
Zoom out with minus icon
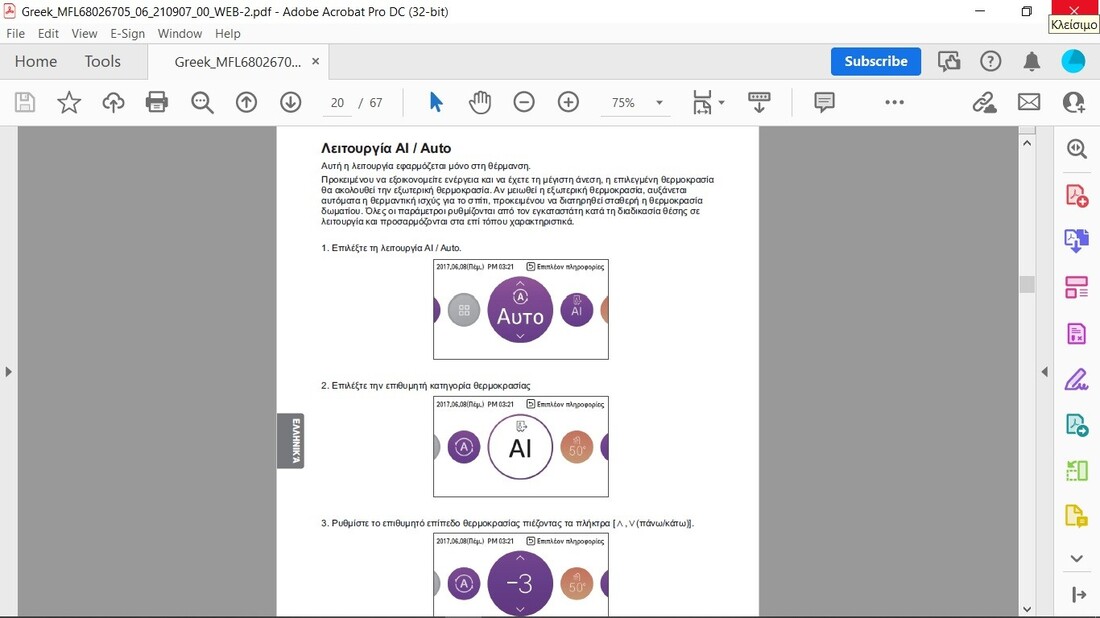pos(524,102)
